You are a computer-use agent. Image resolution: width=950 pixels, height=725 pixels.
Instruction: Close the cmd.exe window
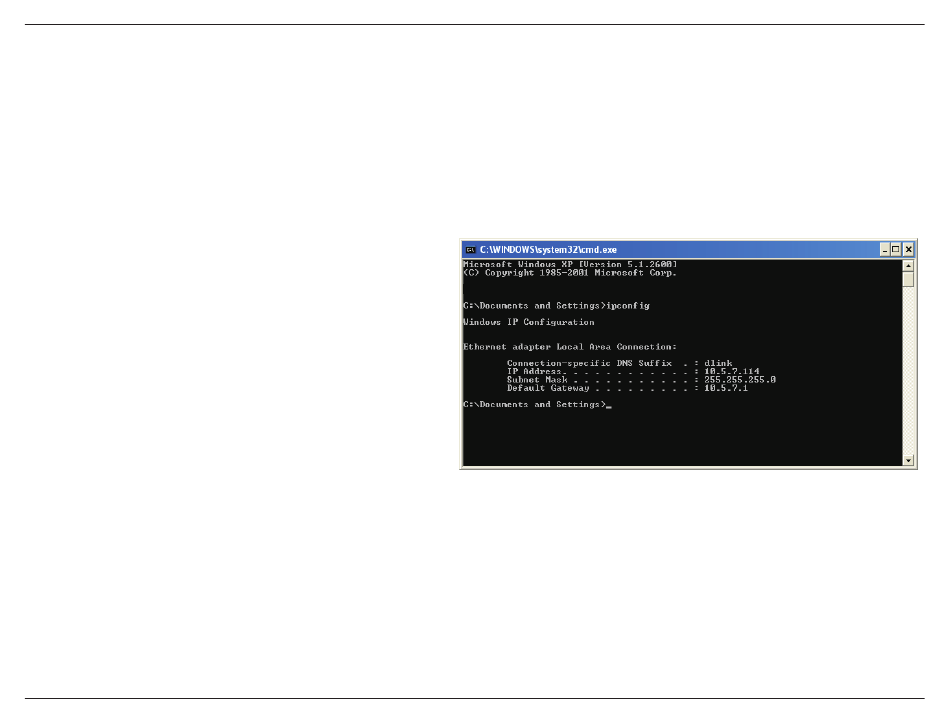908,250
